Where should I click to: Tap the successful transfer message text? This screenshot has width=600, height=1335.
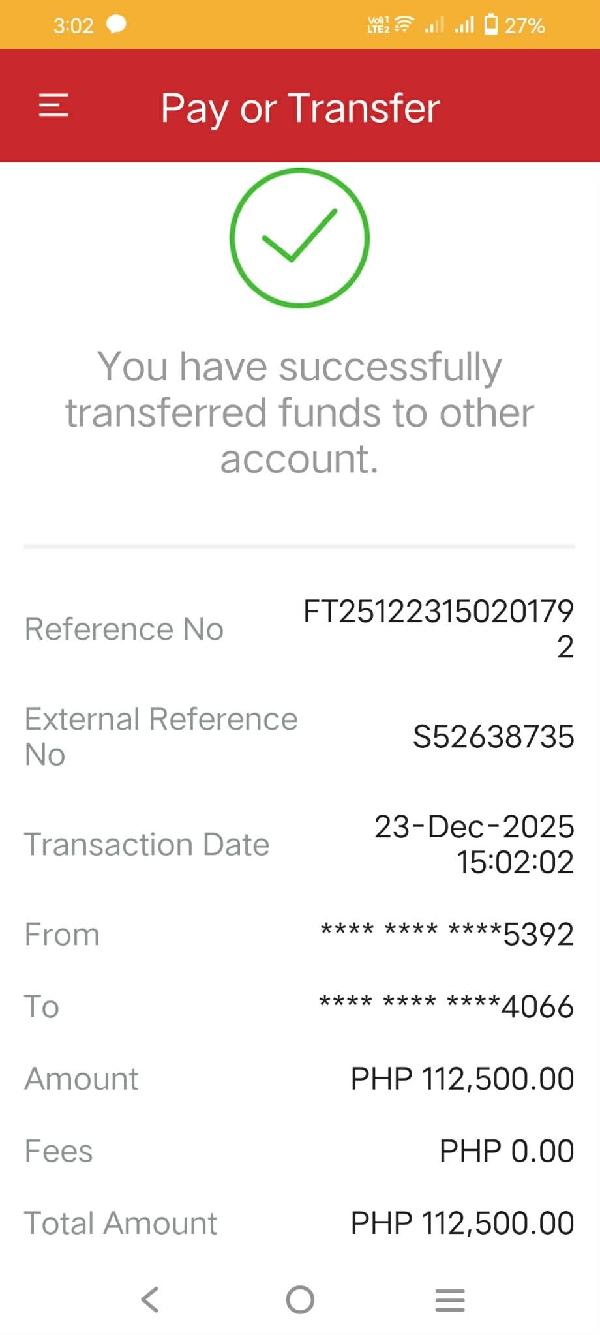(300, 413)
